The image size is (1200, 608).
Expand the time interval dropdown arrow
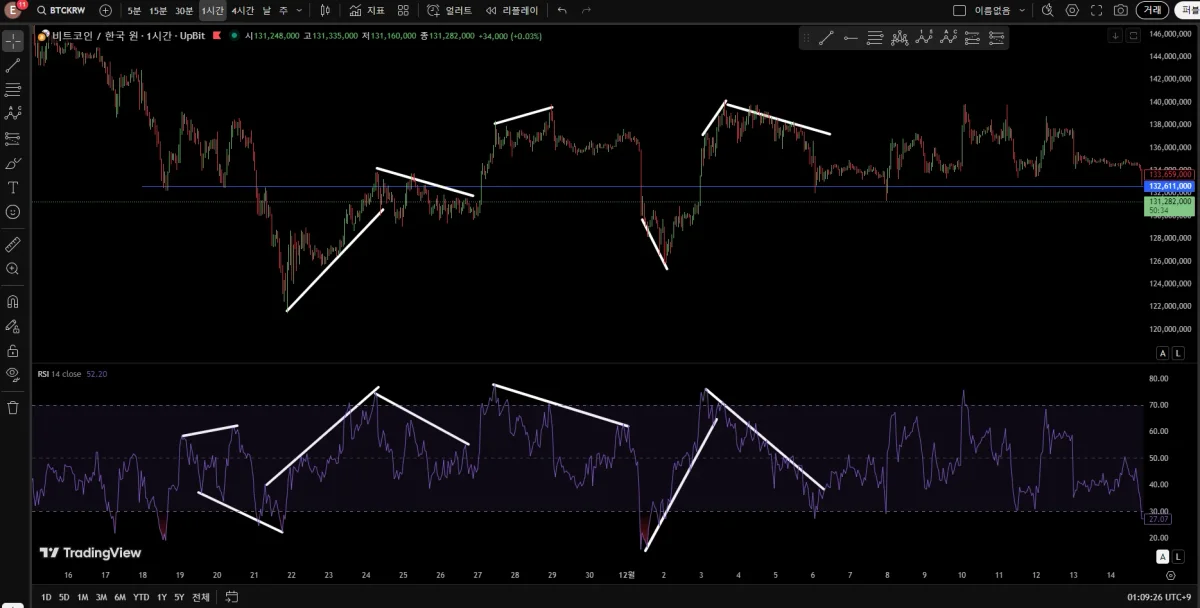[x=299, y=10]
